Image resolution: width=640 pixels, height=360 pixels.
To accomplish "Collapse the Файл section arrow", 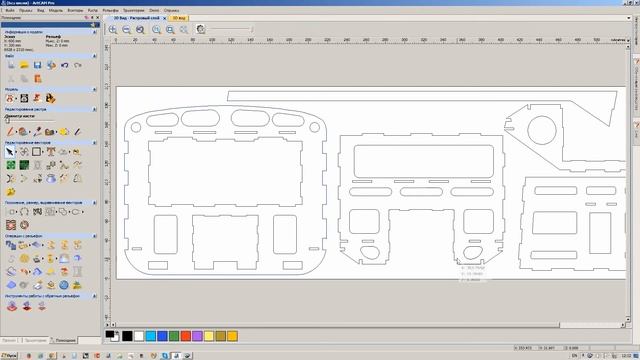I will click(x=95, y=56).
